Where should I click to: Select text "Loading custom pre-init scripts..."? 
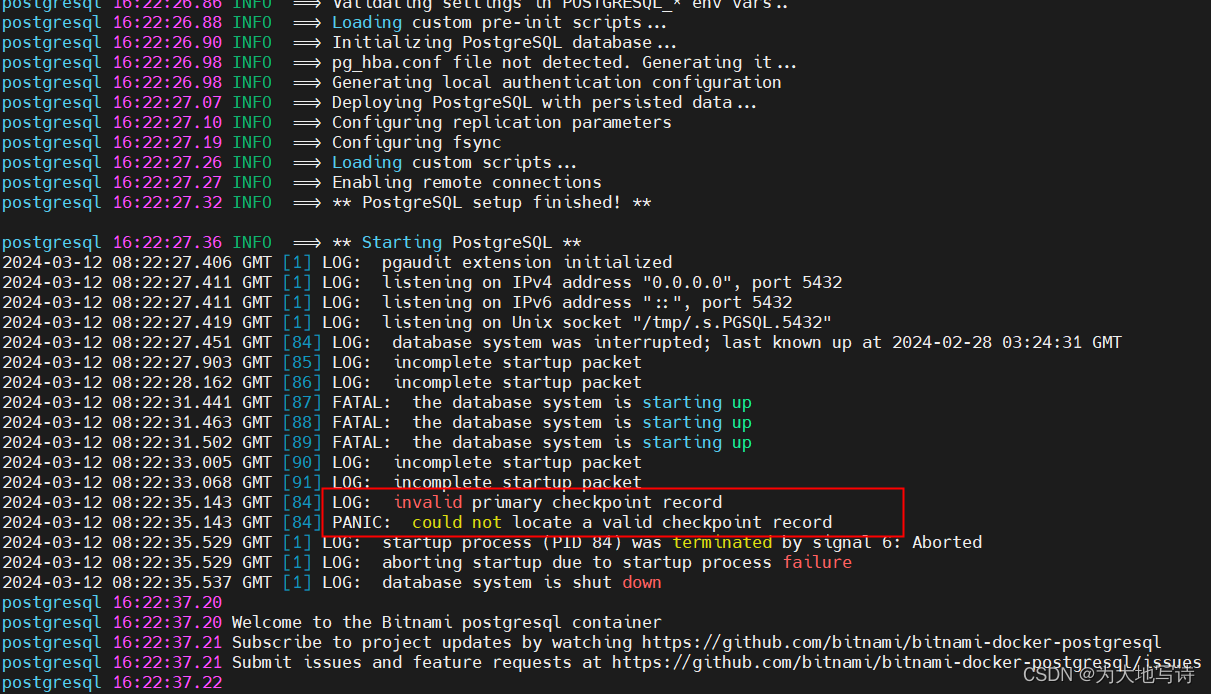coord(499,22)
